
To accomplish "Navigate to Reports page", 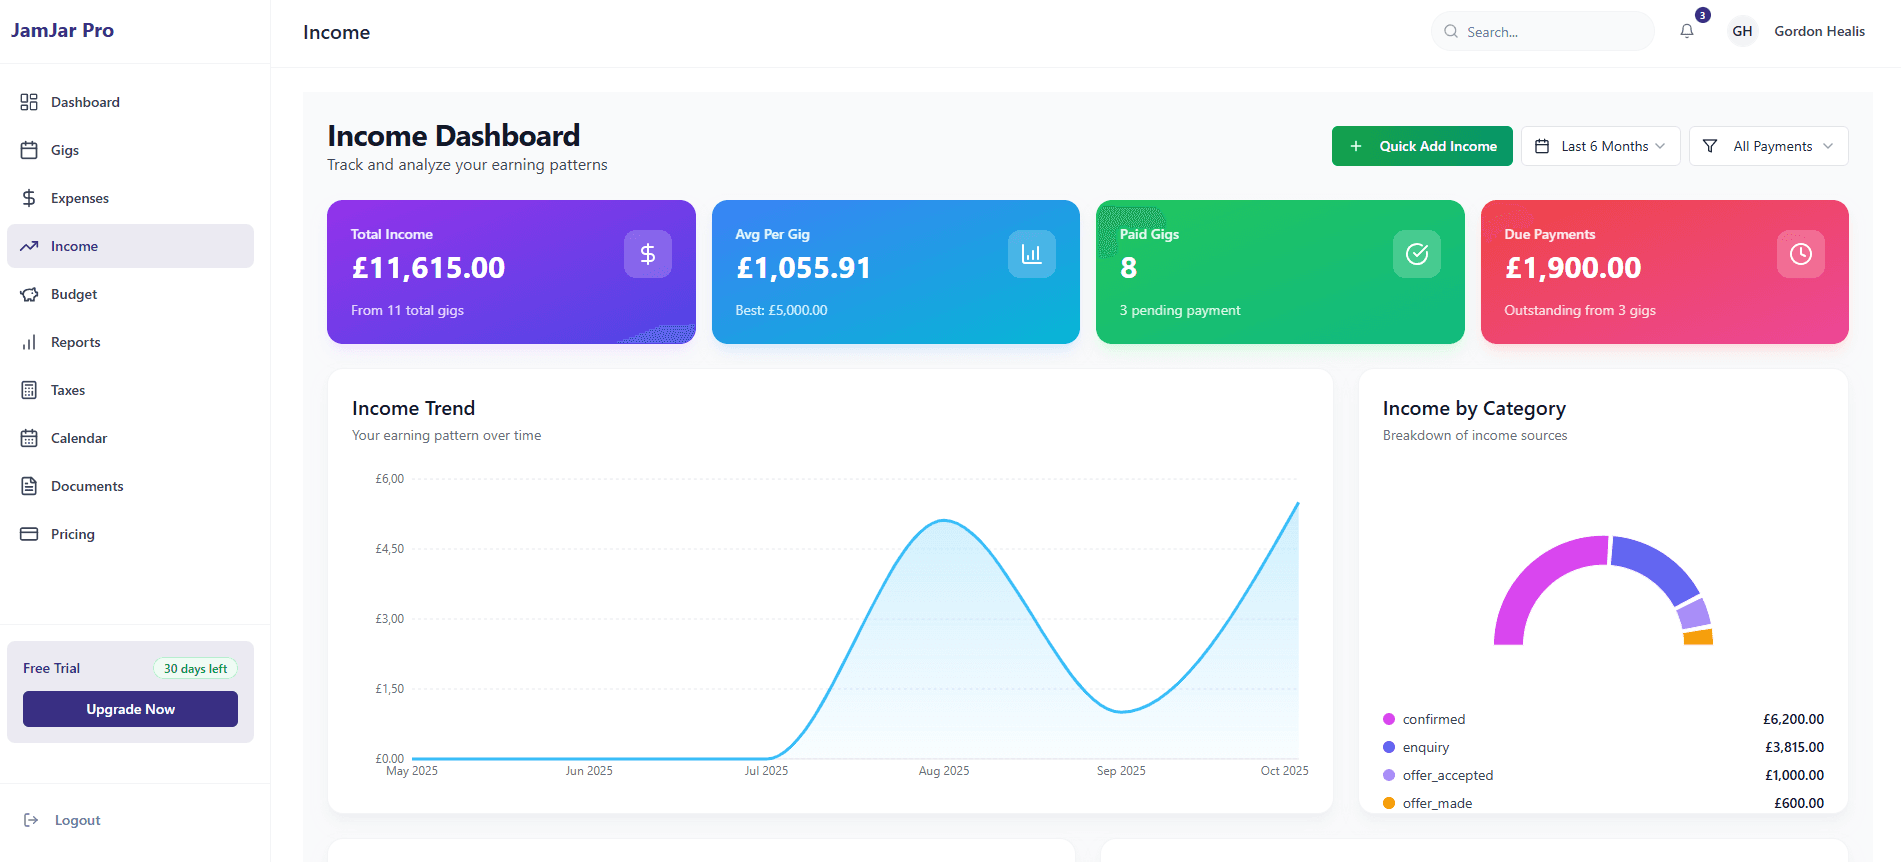I will [x=76, y=342].
